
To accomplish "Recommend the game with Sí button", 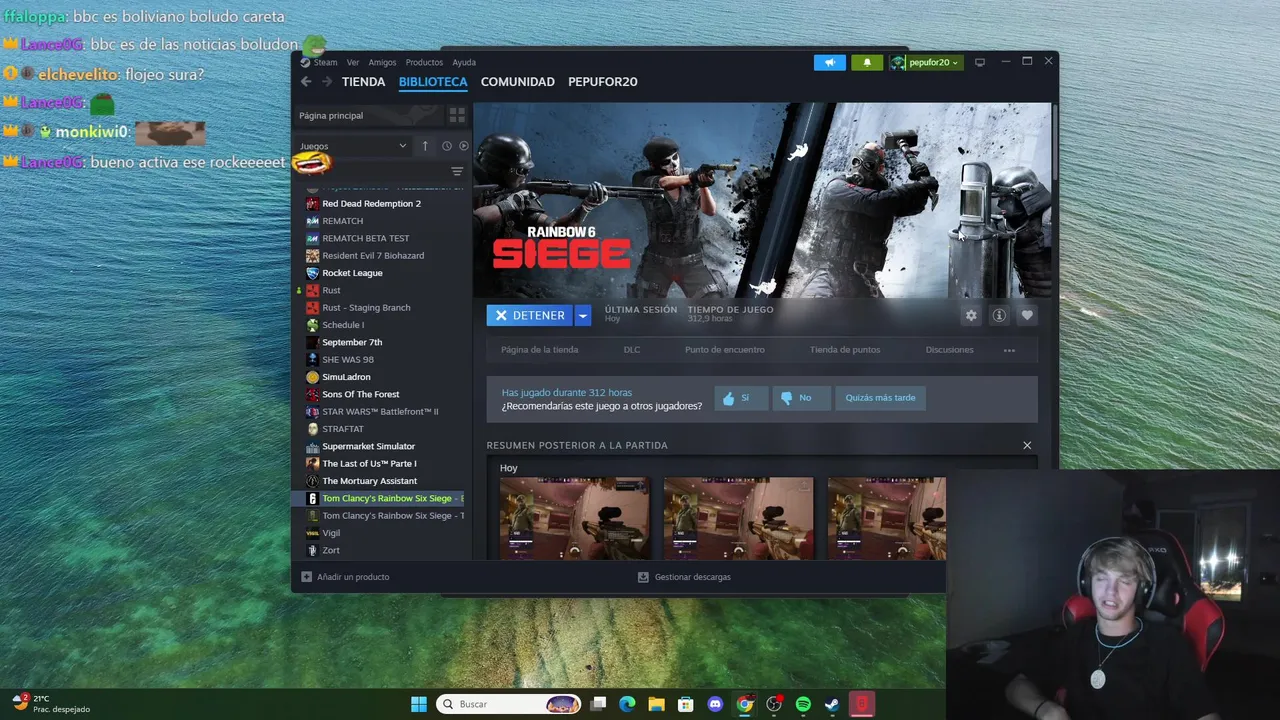I will 741,398.
